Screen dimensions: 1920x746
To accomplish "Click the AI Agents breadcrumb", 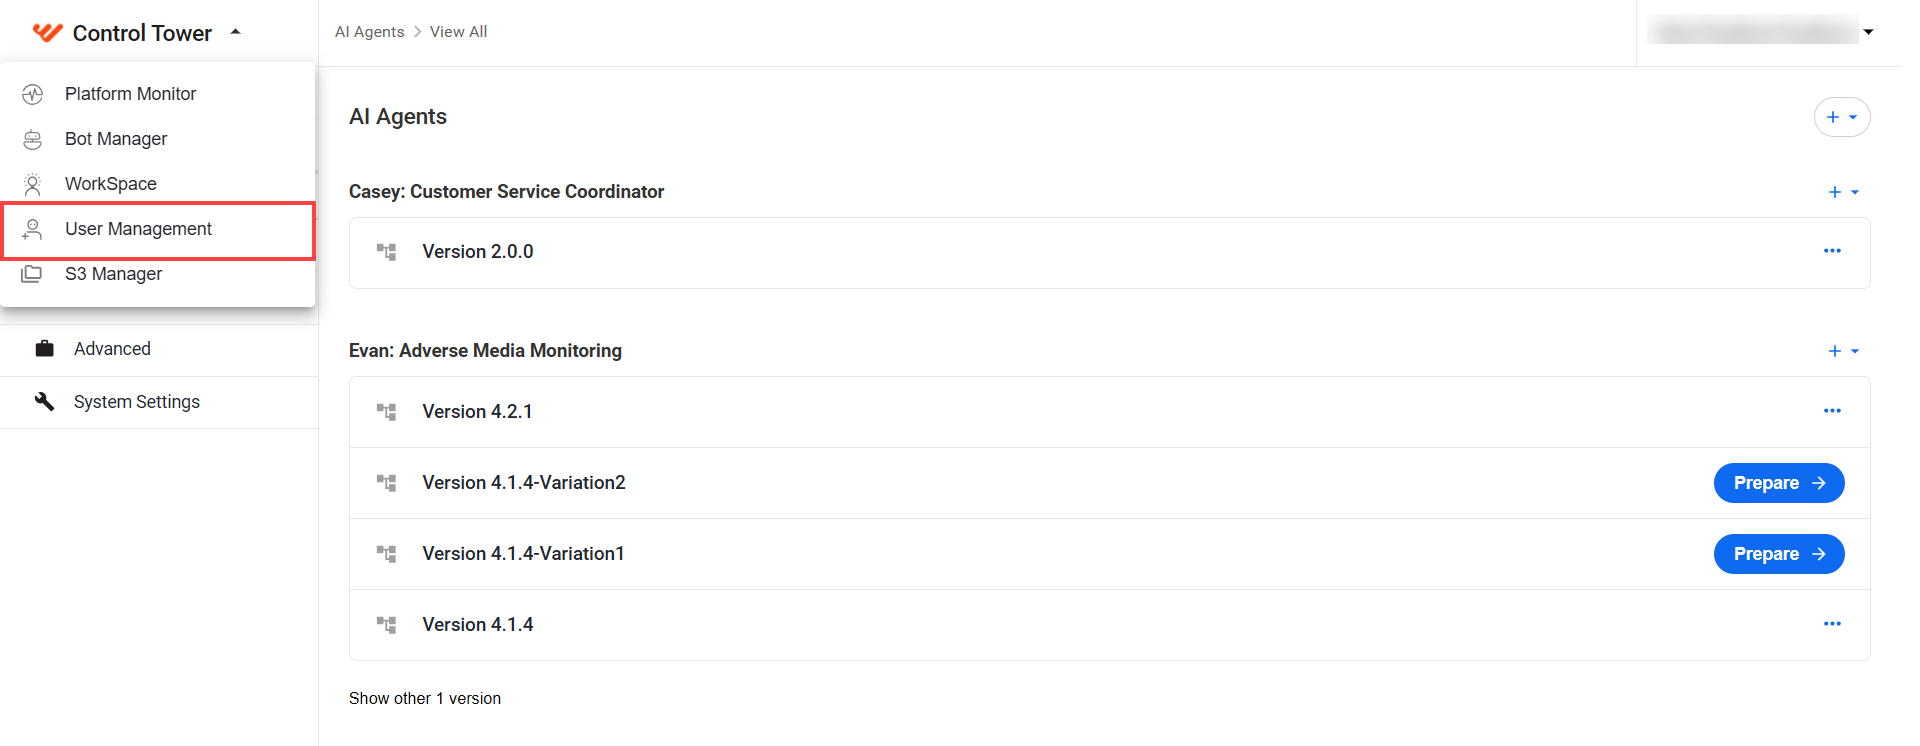I will tap(370, 32).
